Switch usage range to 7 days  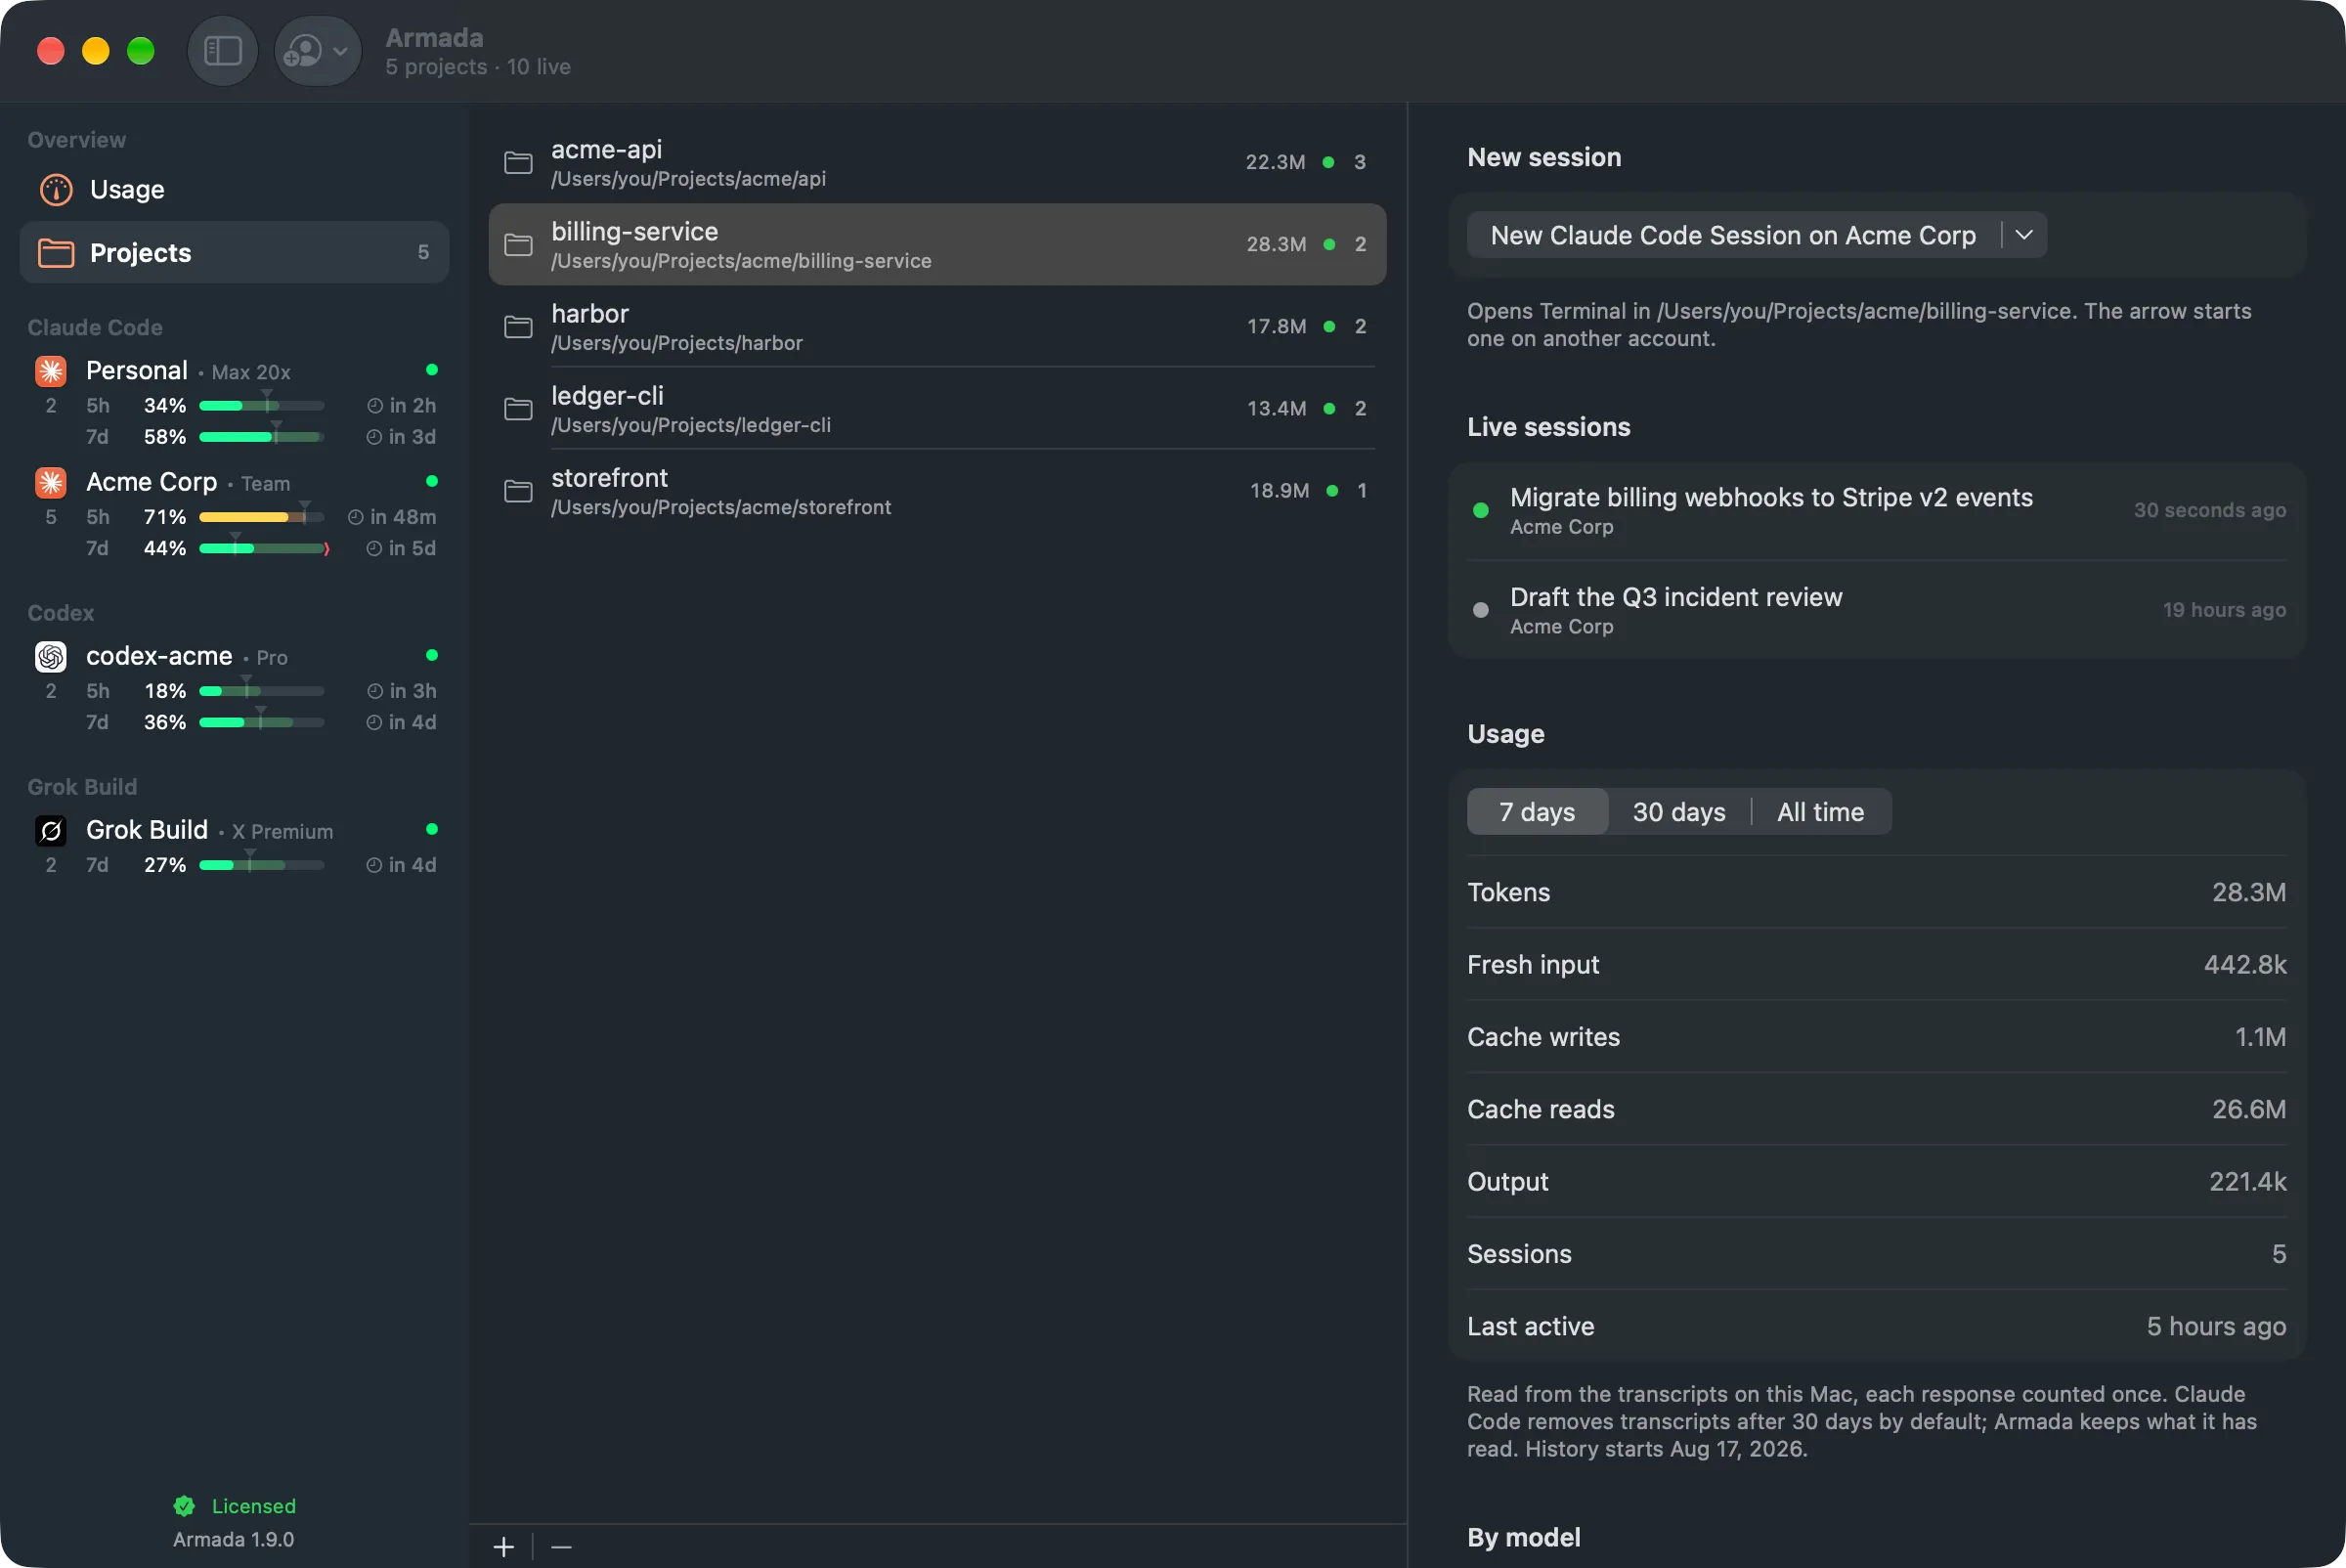1537,811
